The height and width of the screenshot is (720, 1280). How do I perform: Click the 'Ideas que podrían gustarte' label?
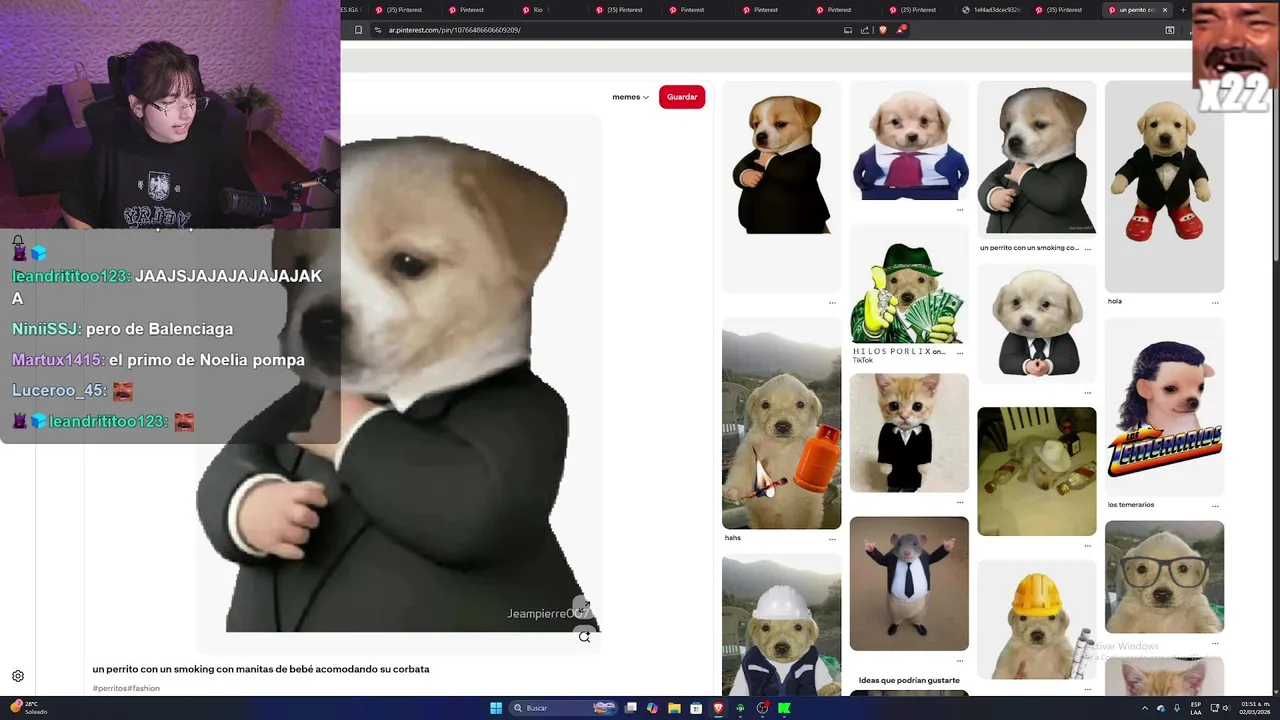point(909,680)
